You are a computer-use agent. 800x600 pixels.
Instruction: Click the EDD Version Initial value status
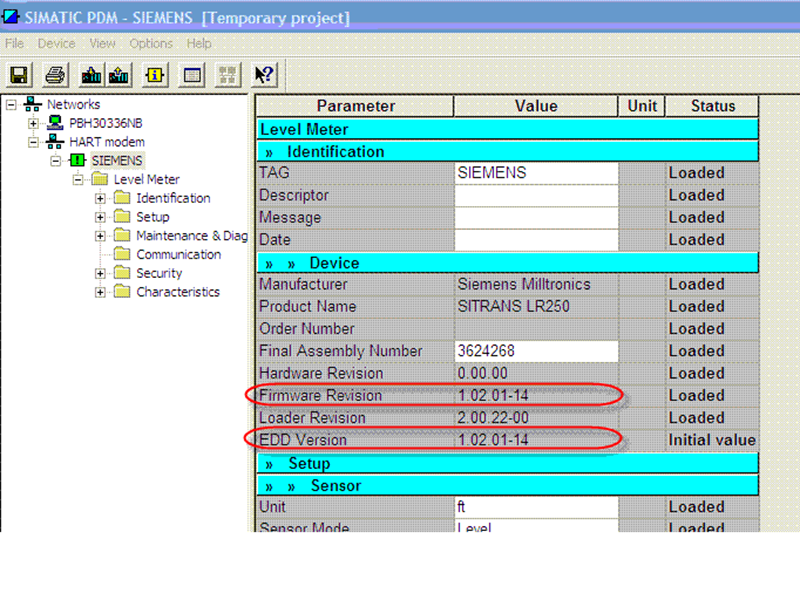click(x=712, y=440)
